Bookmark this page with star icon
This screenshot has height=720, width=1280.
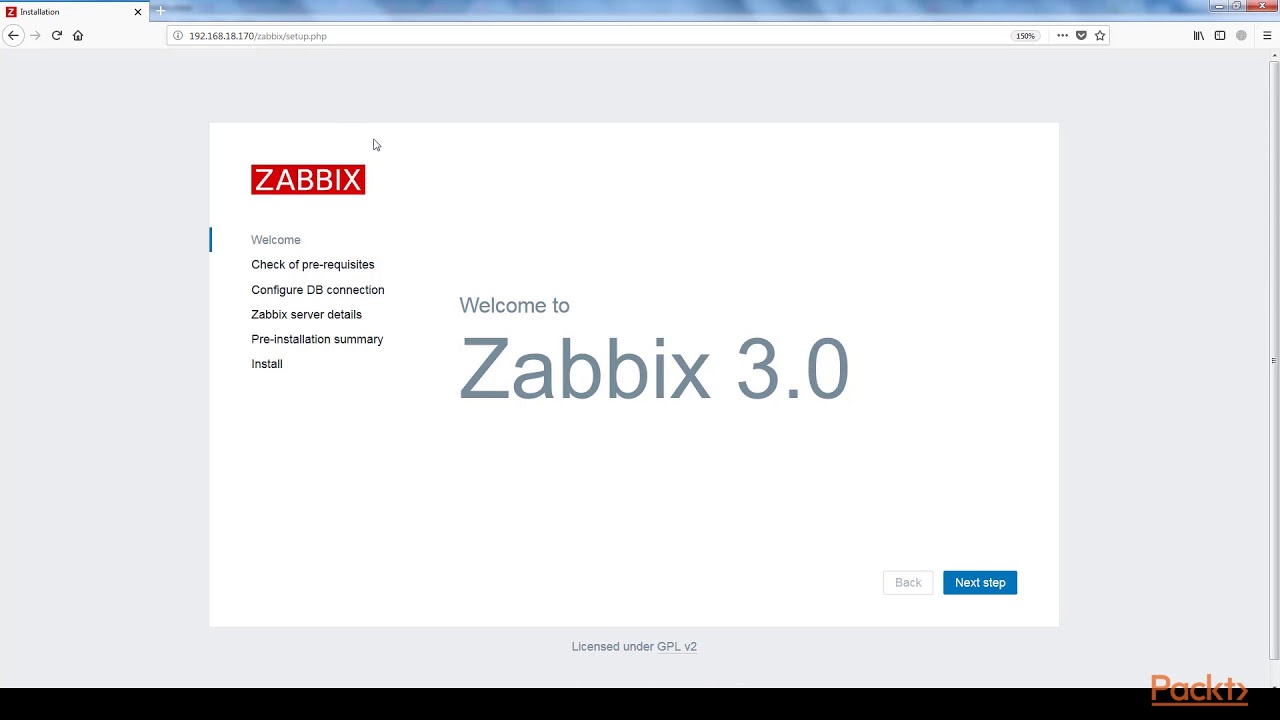[x=1100, y=35]
